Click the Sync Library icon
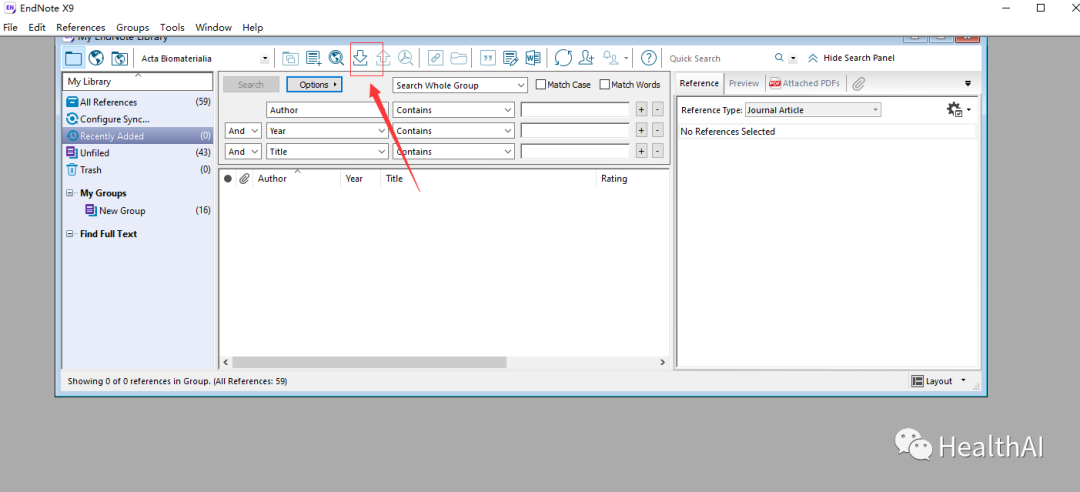The image size is (1080, 492). (x=563, y=59)
